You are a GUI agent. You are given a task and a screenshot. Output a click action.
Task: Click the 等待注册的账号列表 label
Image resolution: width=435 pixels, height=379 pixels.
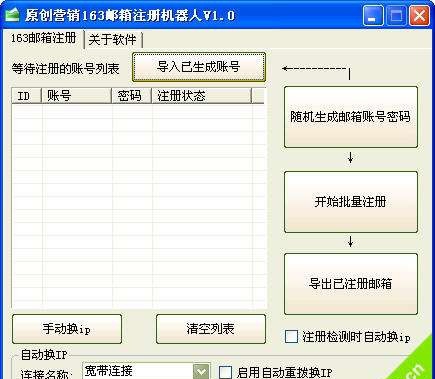click(x=65, y=69)
